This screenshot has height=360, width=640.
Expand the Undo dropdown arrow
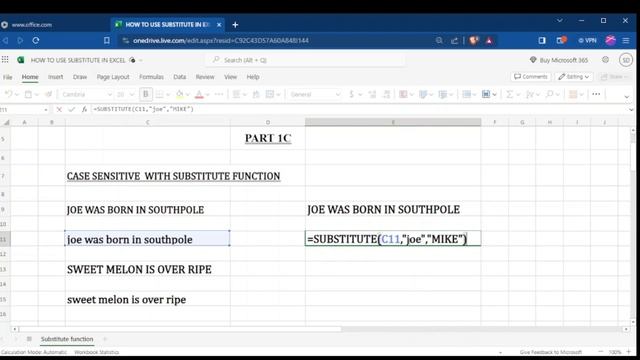[17, 95]
